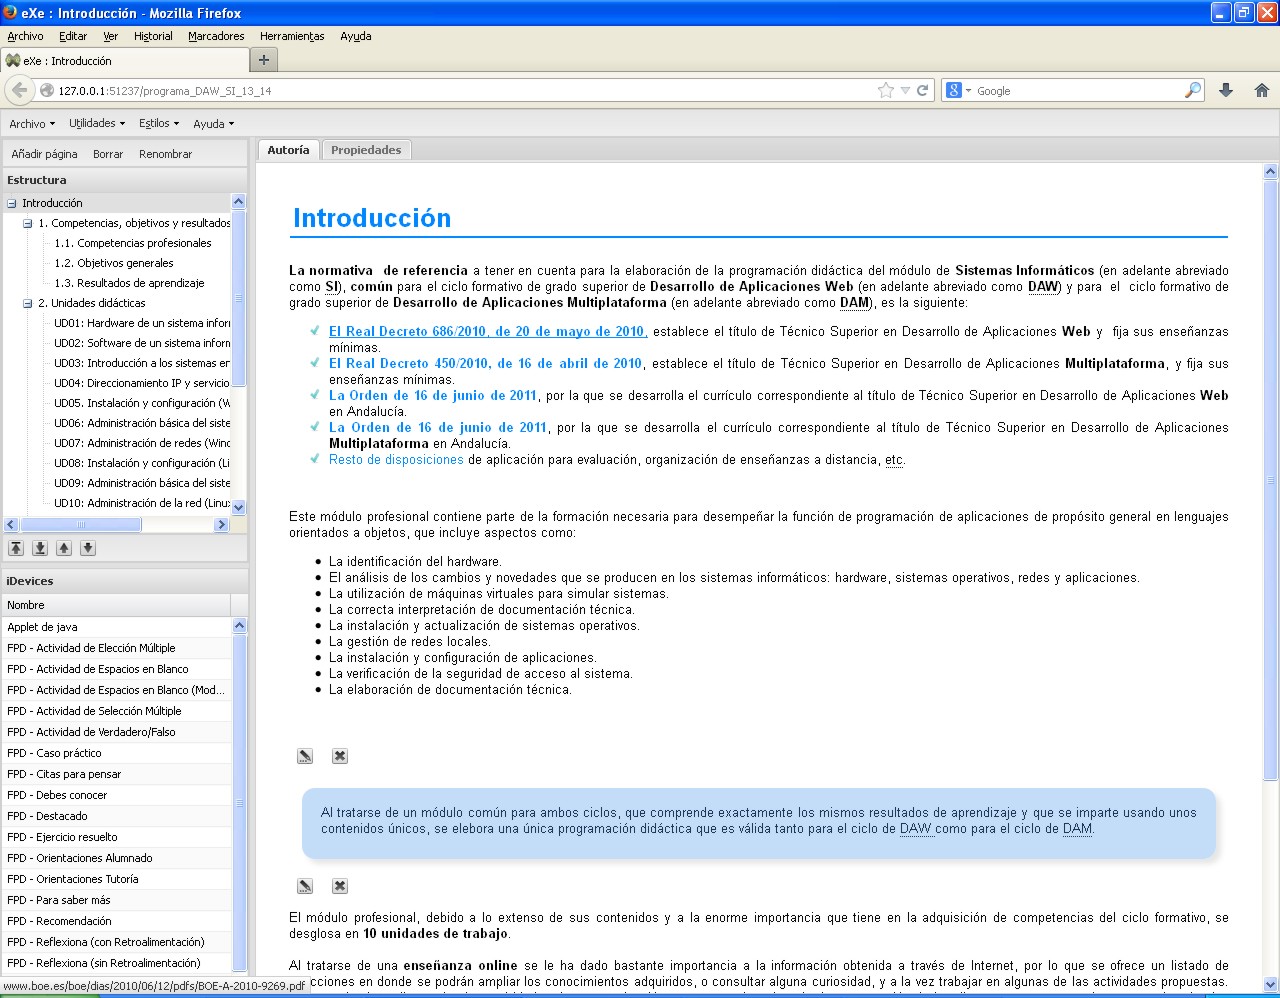The image size is (1280, 998).
Task: Click the Nombre column header in iDevices
Action: point(117,605)
